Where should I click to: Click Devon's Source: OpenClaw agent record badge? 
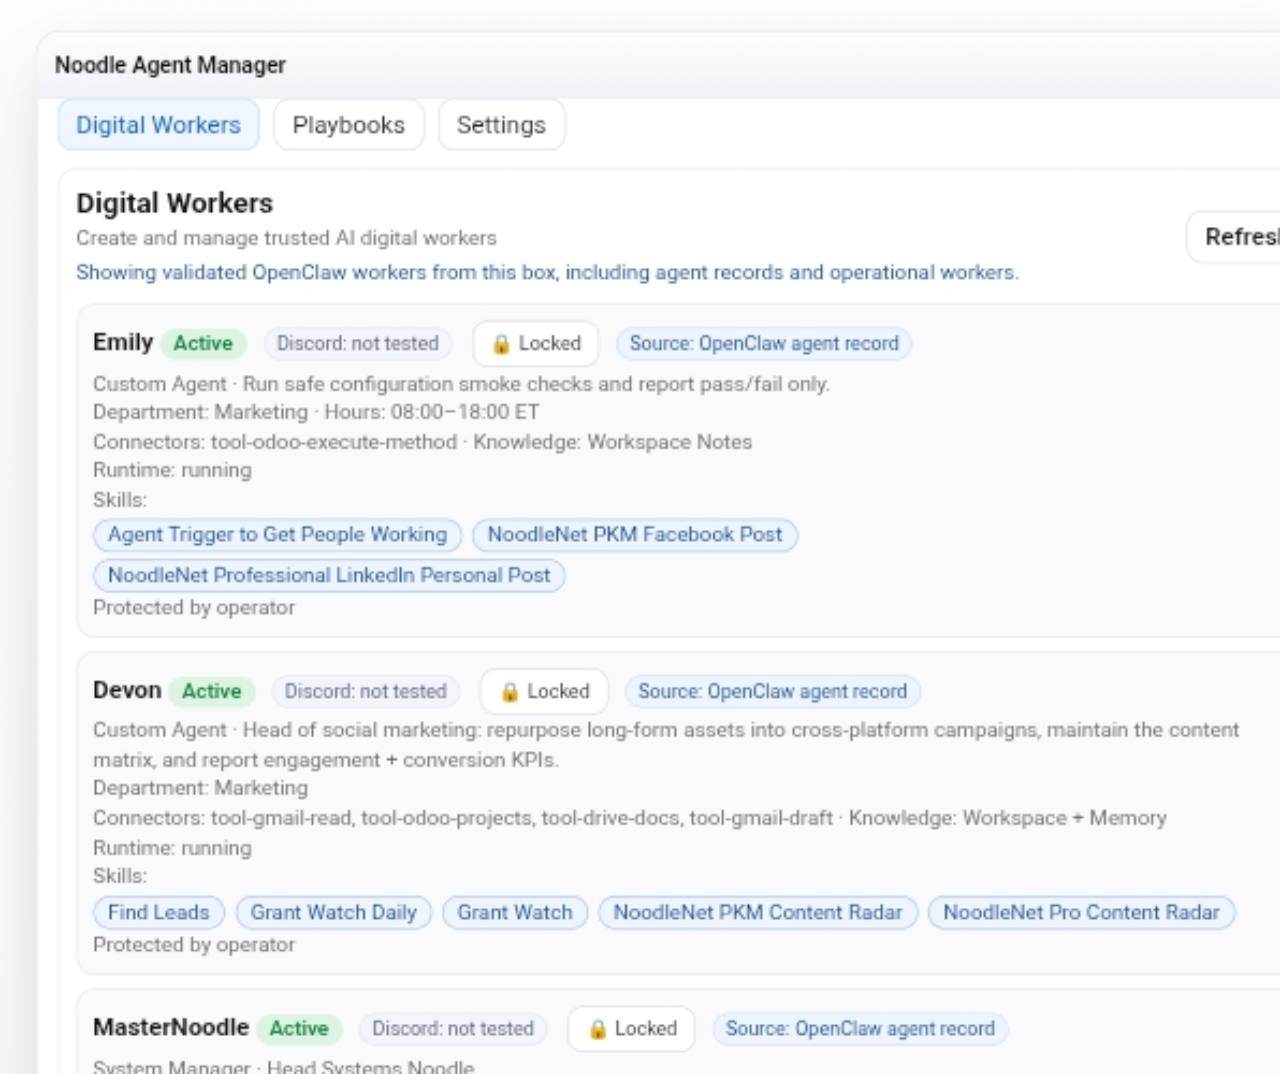(x=773, y=691)
